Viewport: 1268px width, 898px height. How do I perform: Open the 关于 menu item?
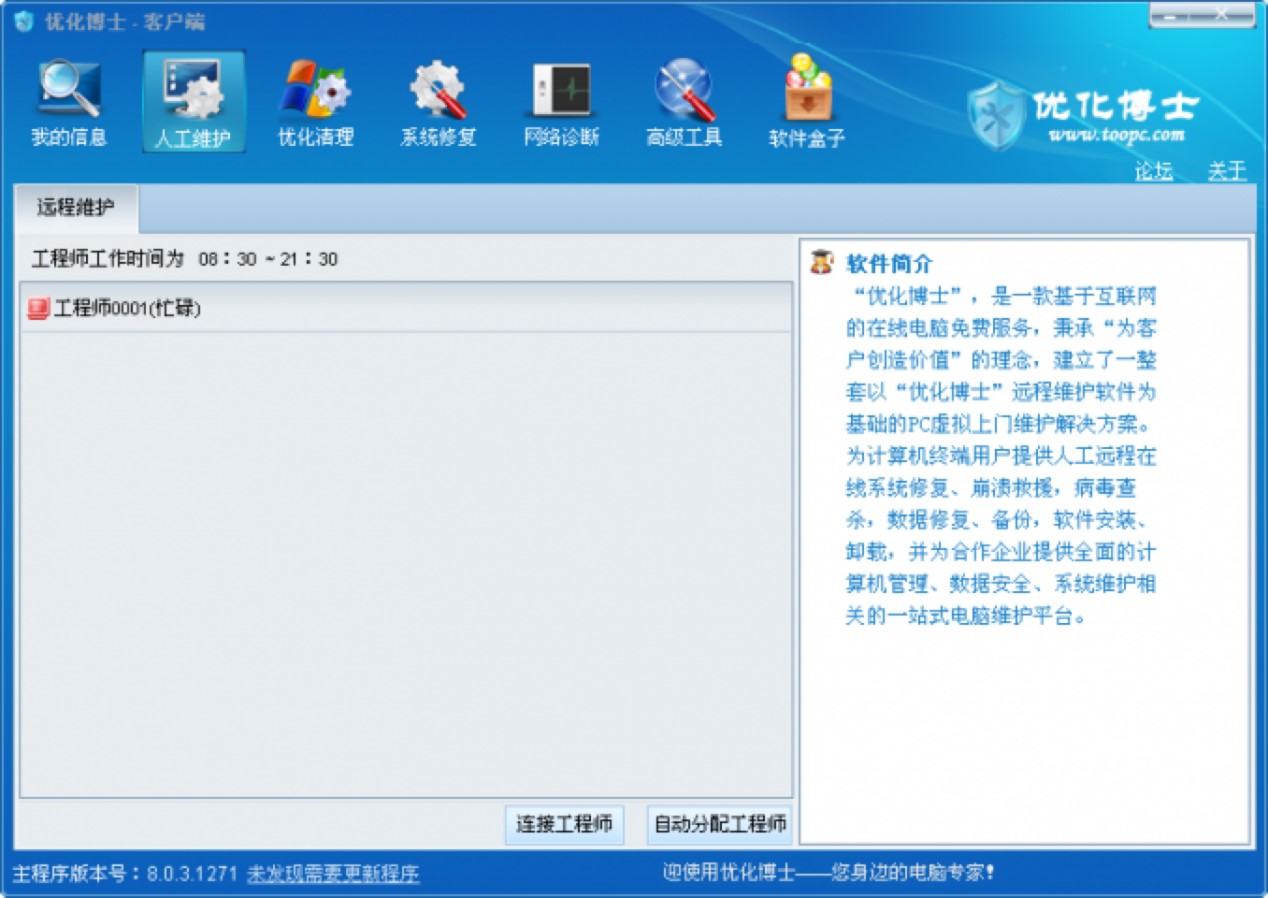[x=1226, y=172]
